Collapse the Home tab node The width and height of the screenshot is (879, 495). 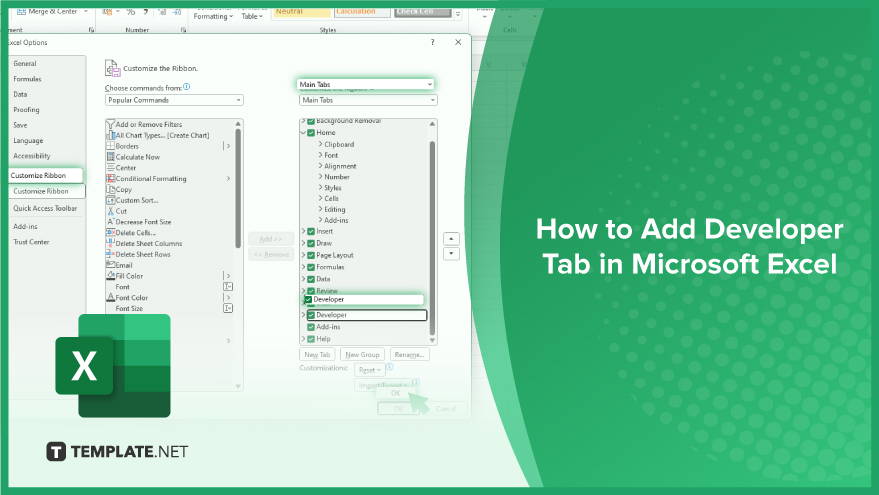(x=303, y=133)
